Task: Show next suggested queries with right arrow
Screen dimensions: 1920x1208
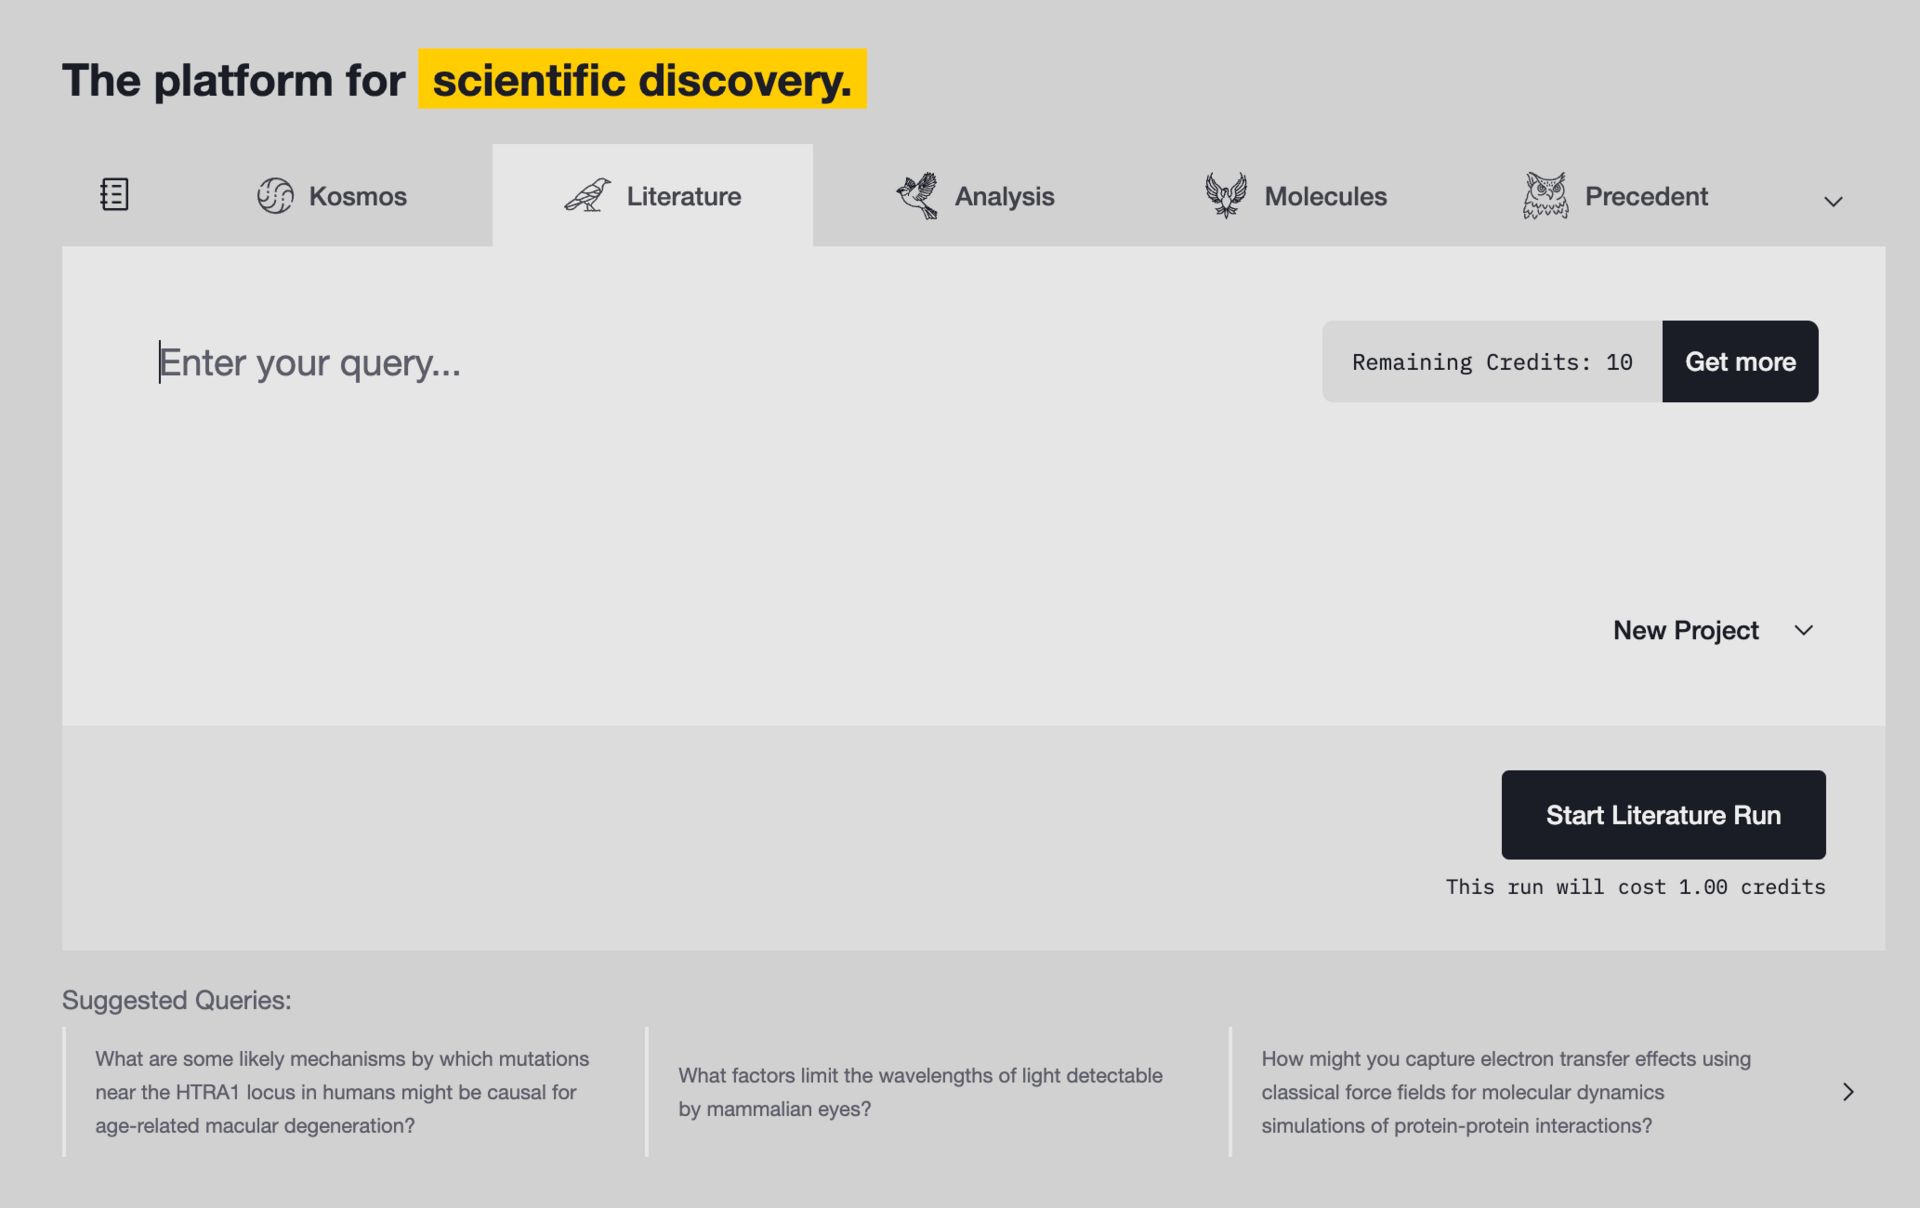Action: point(1847,1092)
